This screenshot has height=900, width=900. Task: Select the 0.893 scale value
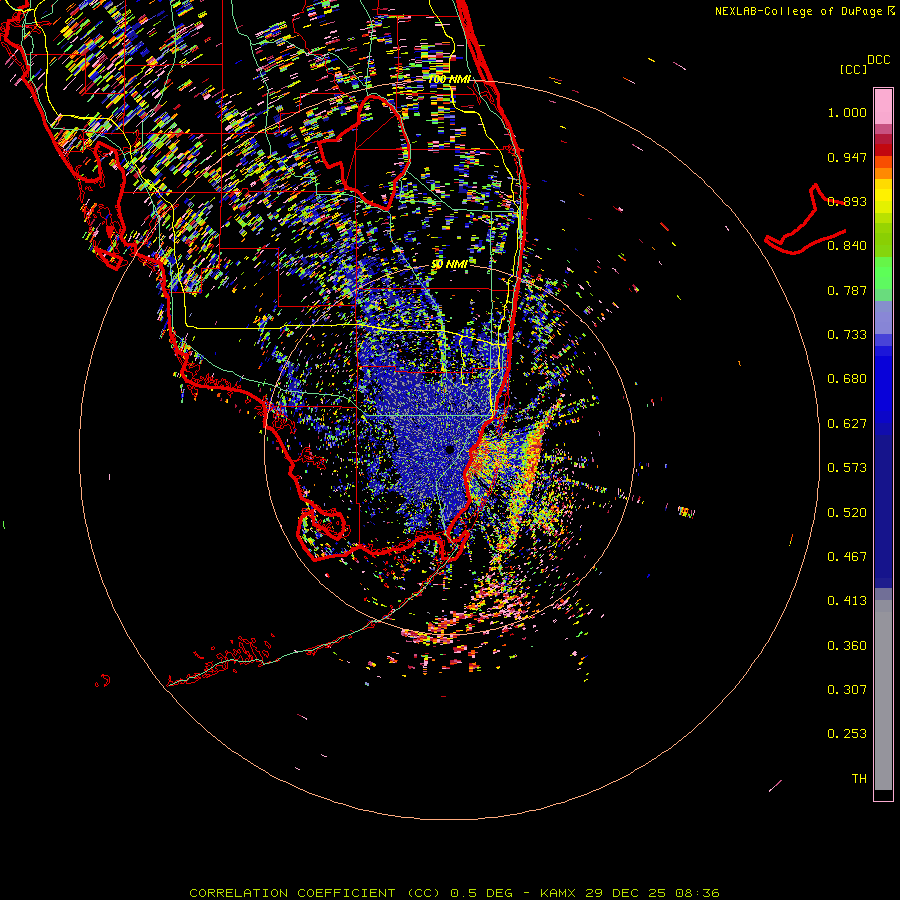[x=847, y=201]
